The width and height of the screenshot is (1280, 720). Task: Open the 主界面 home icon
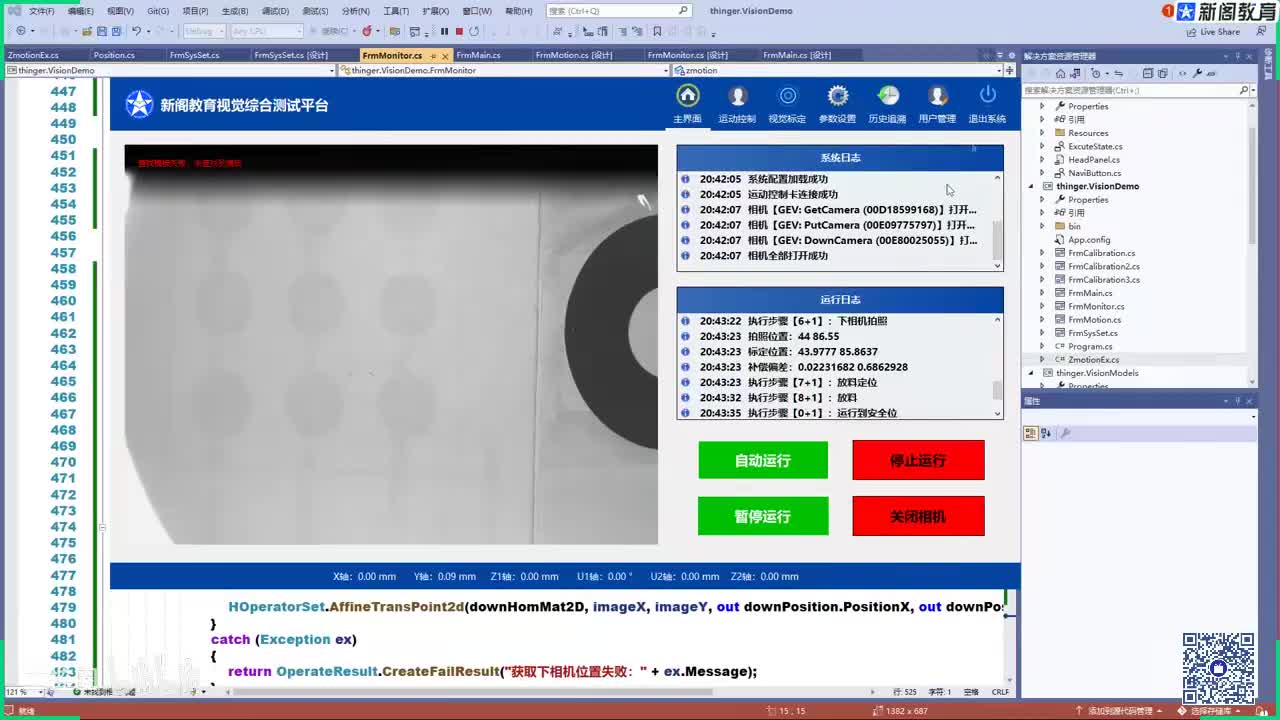pos(687,96)
